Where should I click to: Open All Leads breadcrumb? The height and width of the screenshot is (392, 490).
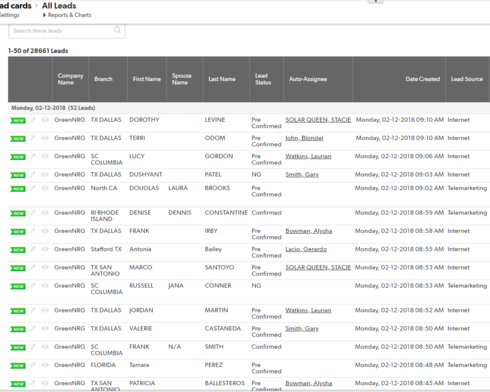point(59,6)
